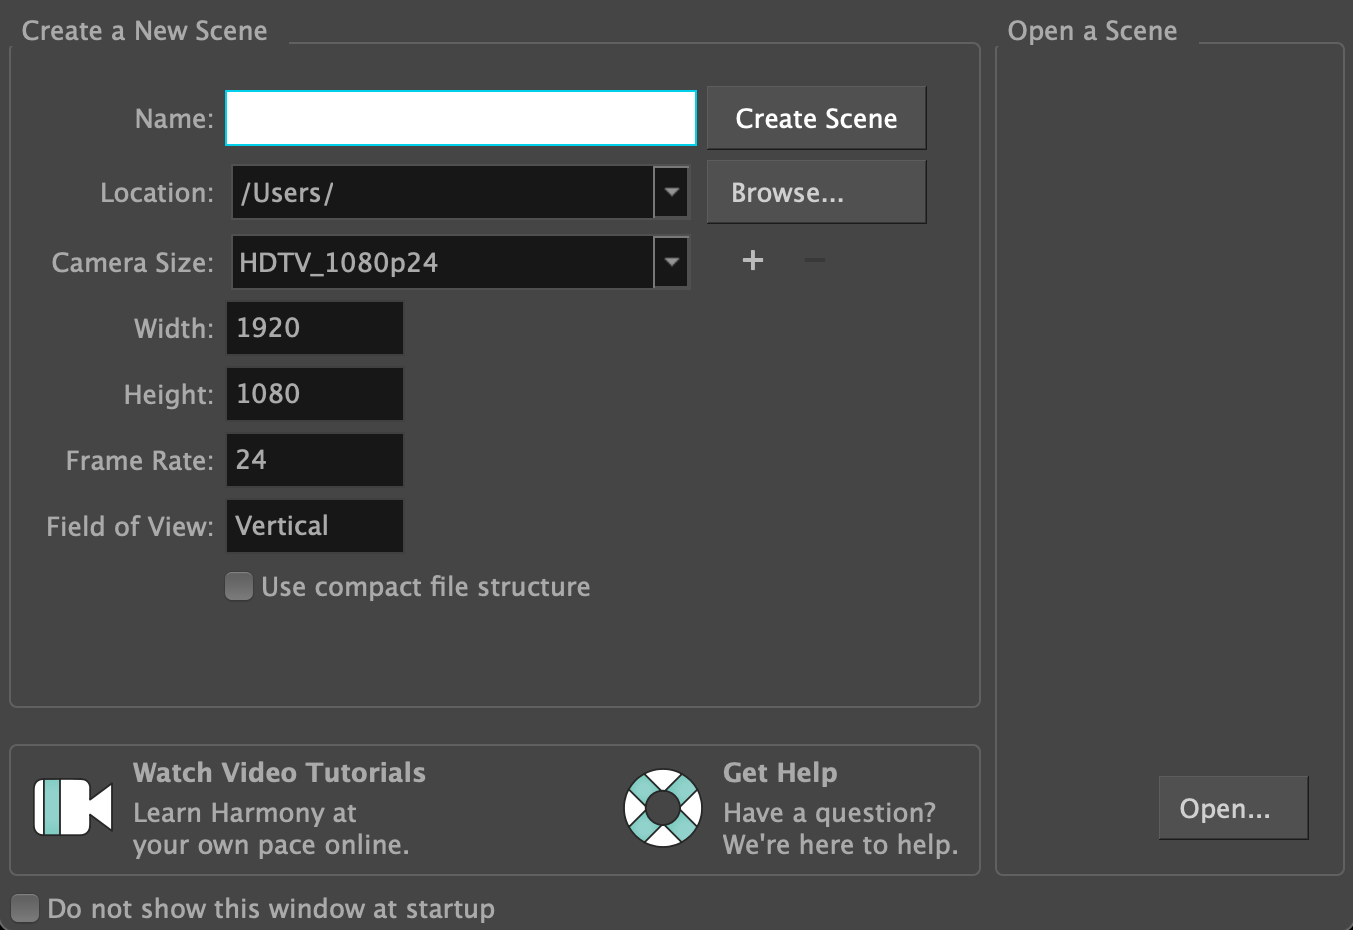Image resolution: width=1353 pixels, height=930 pixels.
Task: Click the /Users/ location path field
Action: coord(442,192)
